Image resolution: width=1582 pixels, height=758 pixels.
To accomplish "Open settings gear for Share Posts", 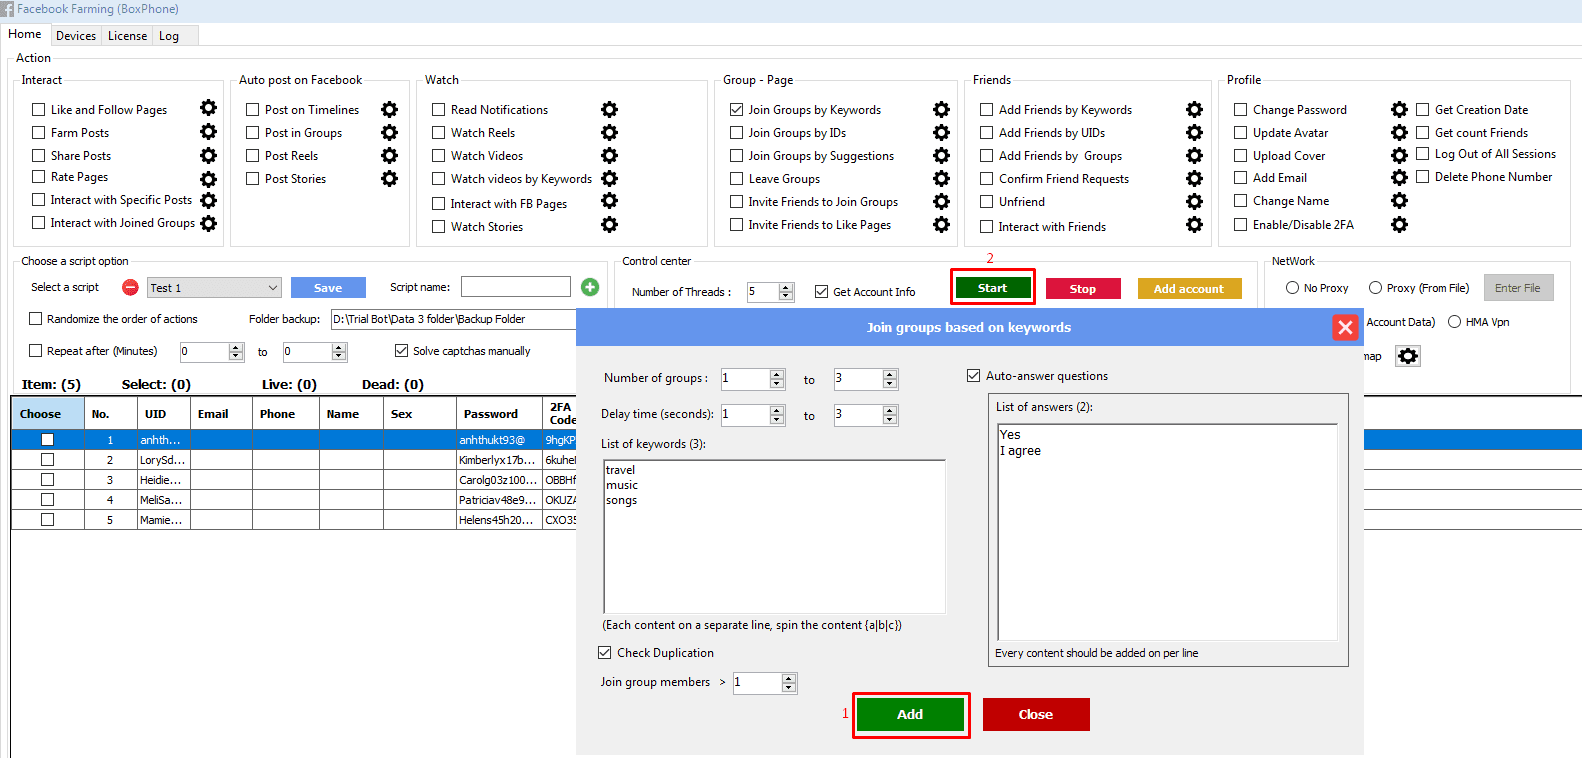I will (208, 155).
